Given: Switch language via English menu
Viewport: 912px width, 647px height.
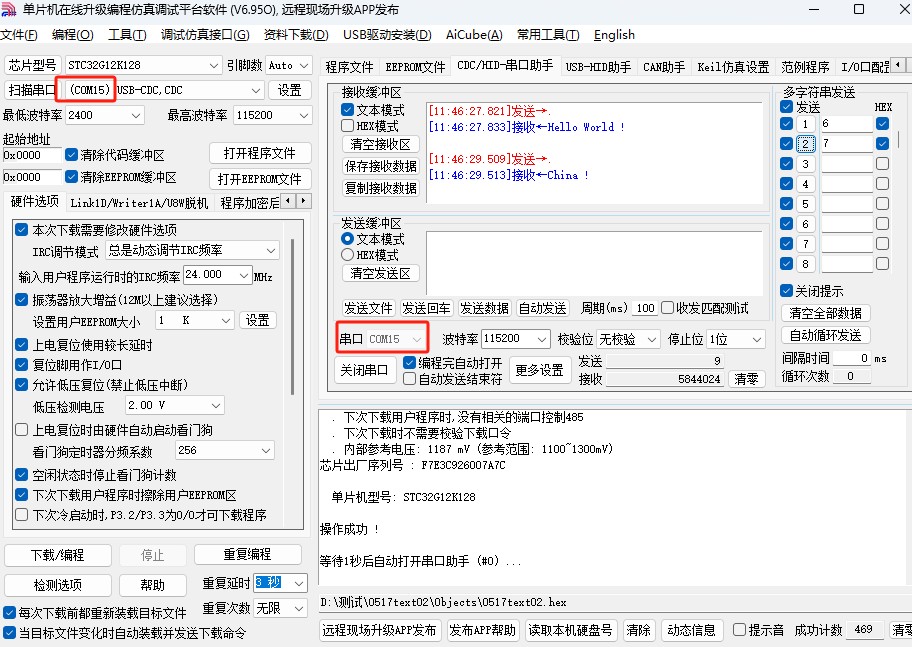Looking at the screenshot, I should (x=614, y=35).
